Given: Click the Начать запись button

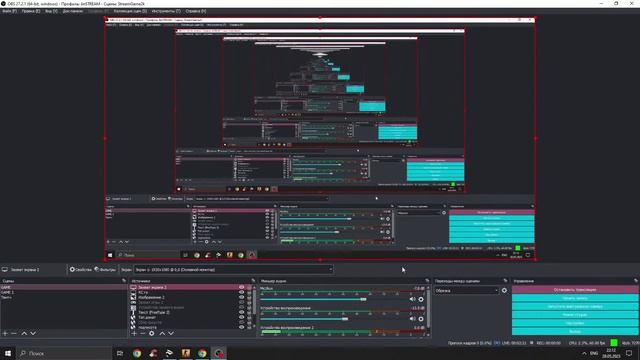Looking at the screenshot, I should 575,298.
